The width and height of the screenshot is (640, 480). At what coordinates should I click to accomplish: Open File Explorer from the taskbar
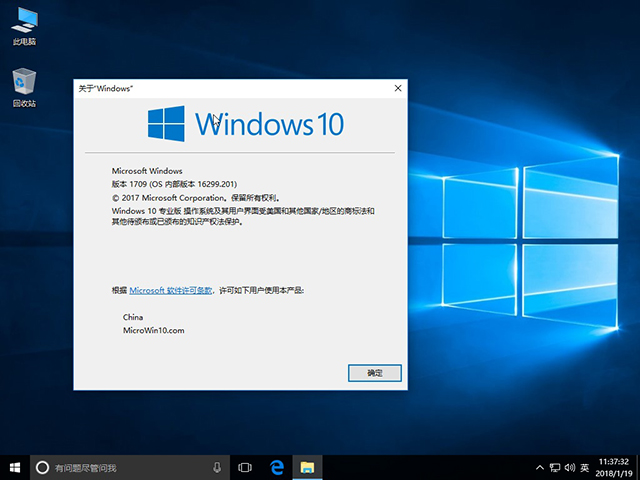click(x=307, y=468)
